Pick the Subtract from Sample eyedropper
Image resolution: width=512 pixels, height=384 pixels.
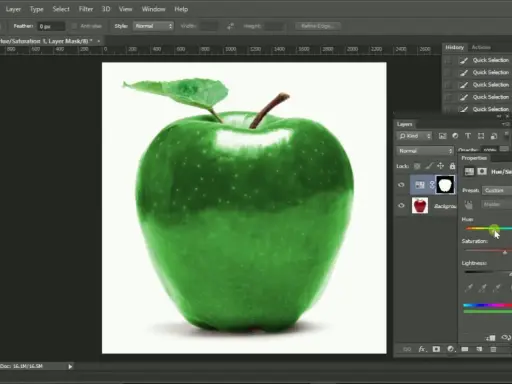tap(497, 288)
